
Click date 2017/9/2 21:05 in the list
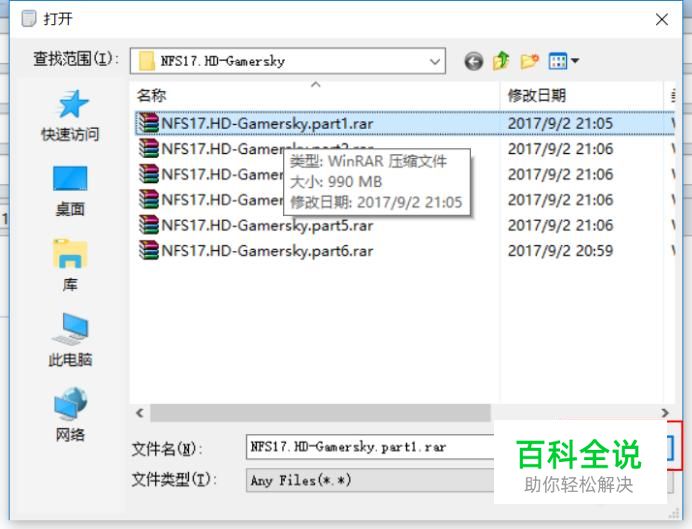560,124
